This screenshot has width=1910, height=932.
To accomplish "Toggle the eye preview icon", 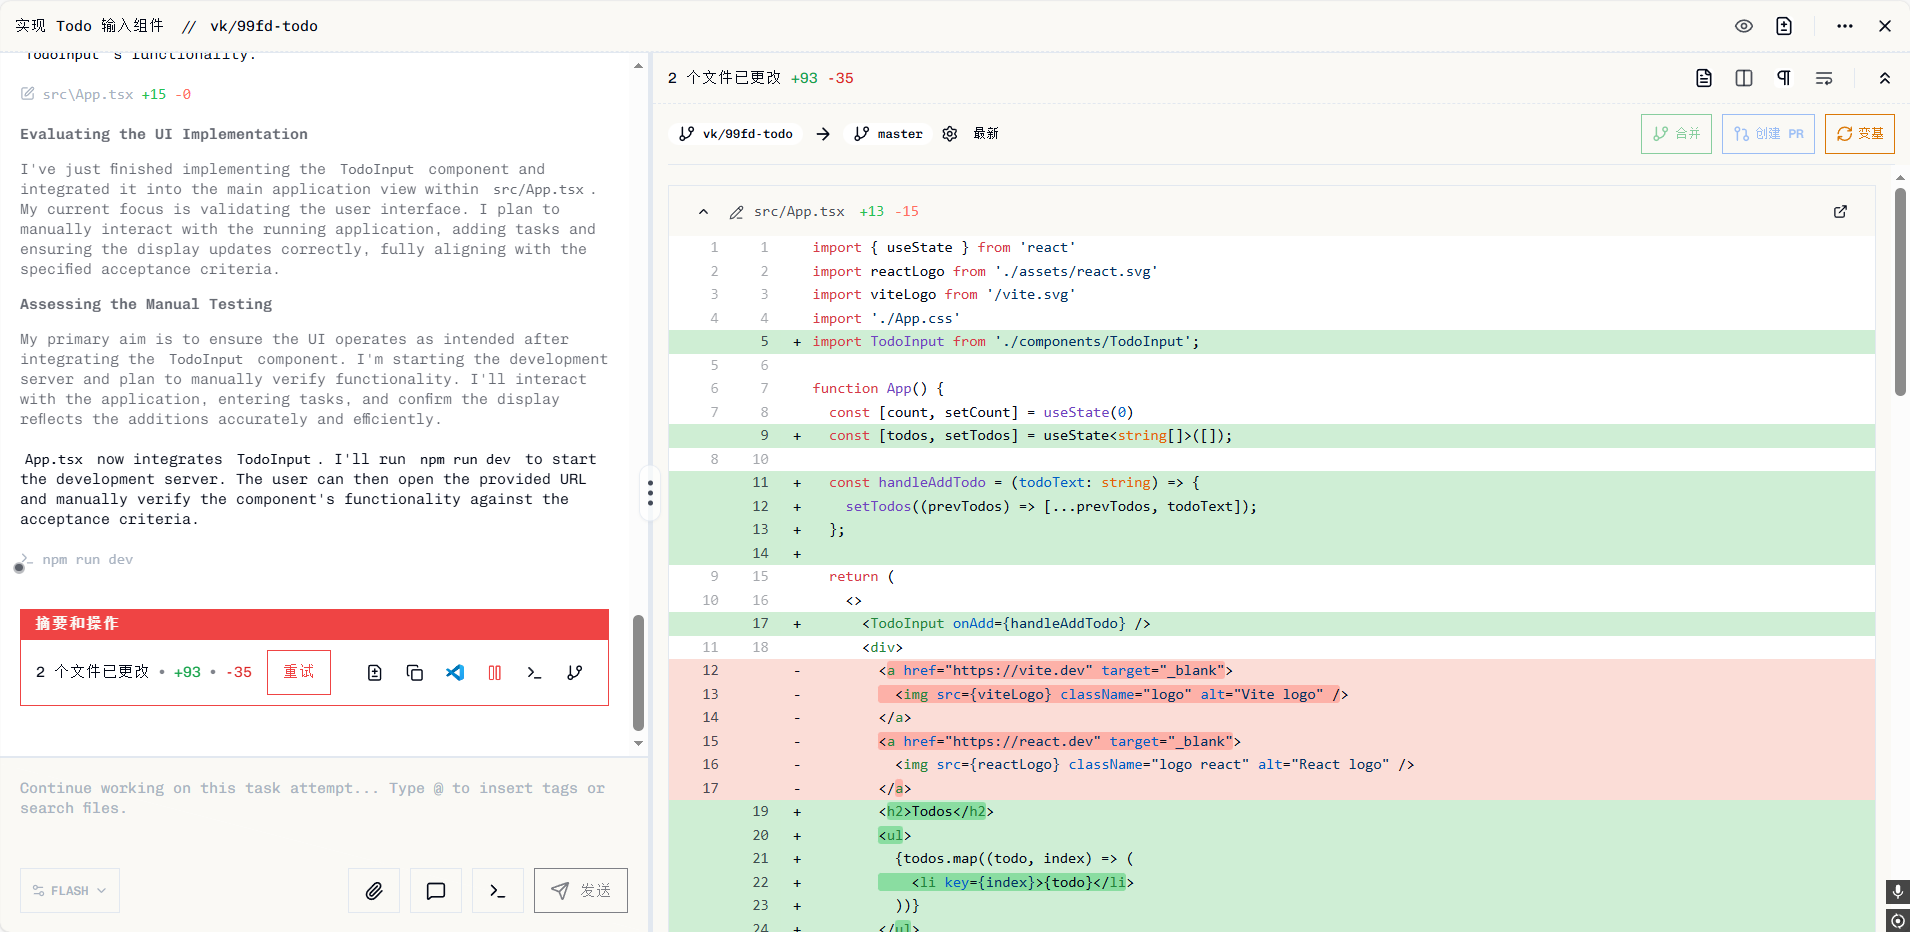I will 1744,26.
